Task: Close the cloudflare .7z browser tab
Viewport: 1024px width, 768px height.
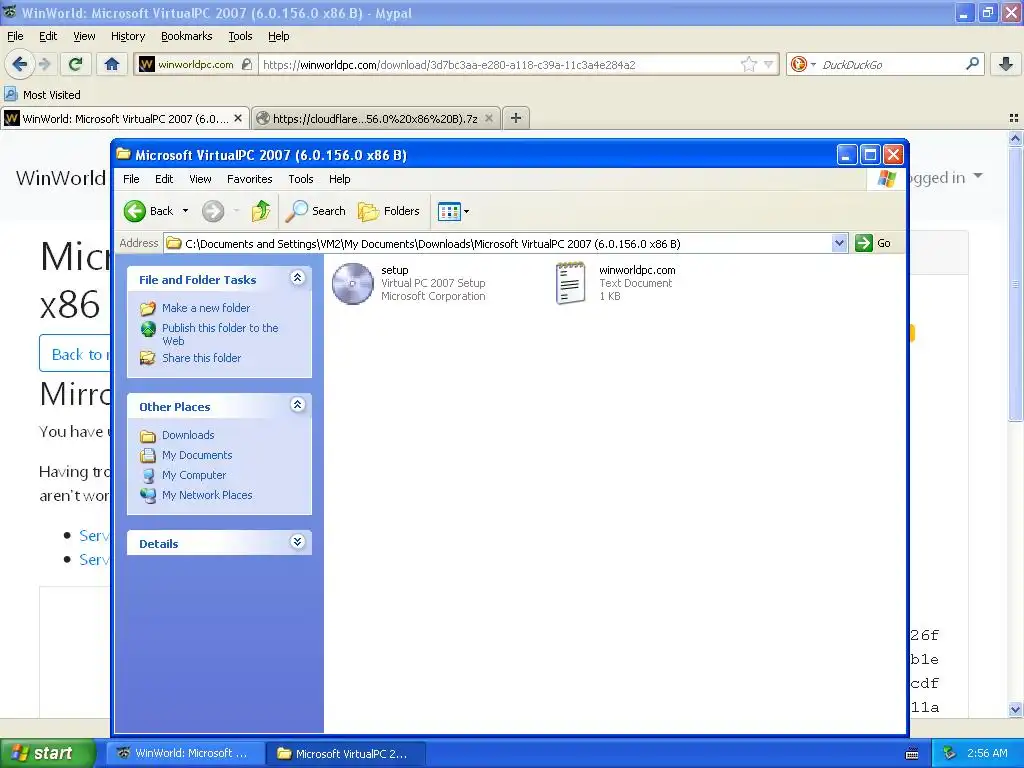Action: pyautogui.click(x=488, y=118)
